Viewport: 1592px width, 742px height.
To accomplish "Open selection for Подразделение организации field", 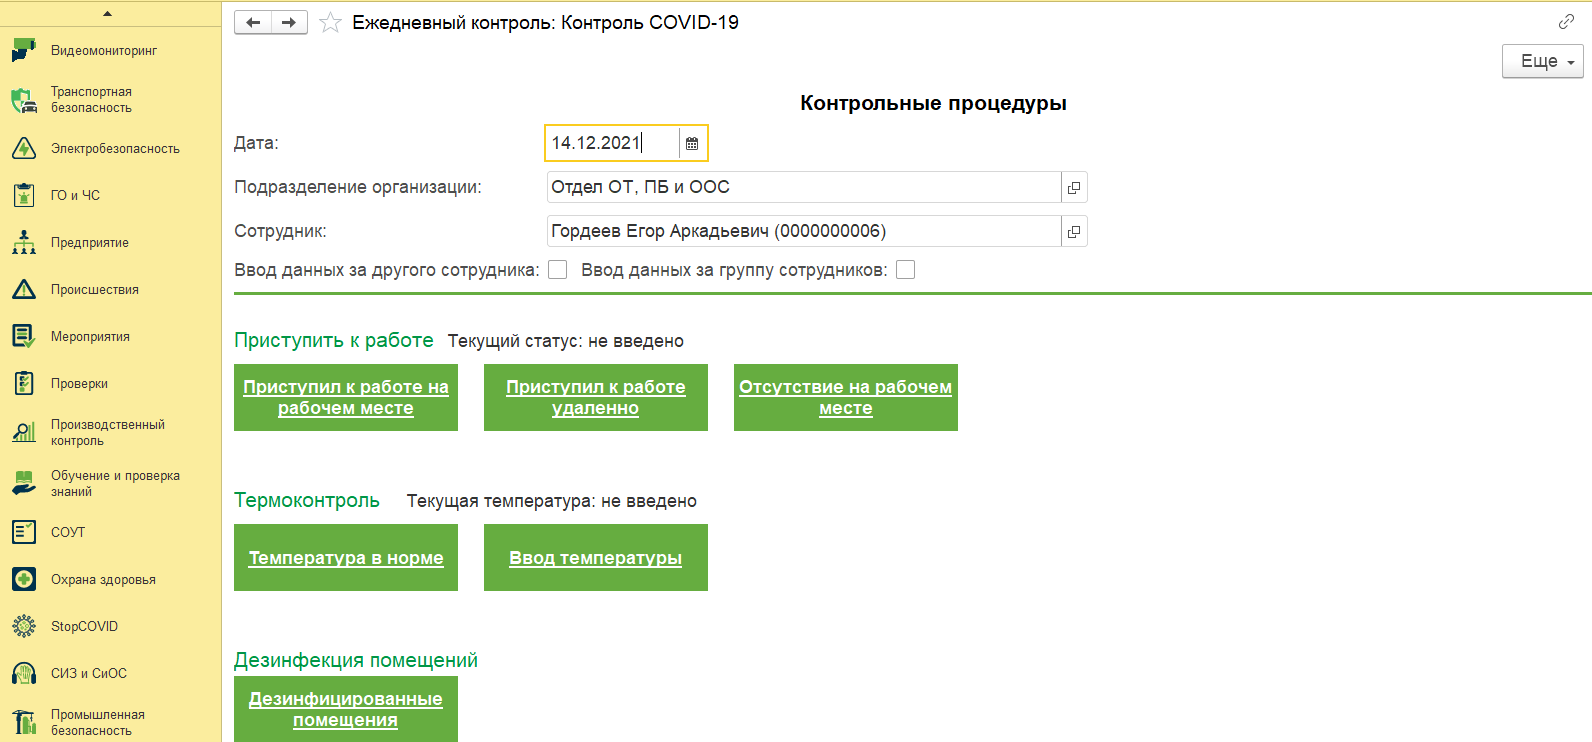I will 1074,188.
